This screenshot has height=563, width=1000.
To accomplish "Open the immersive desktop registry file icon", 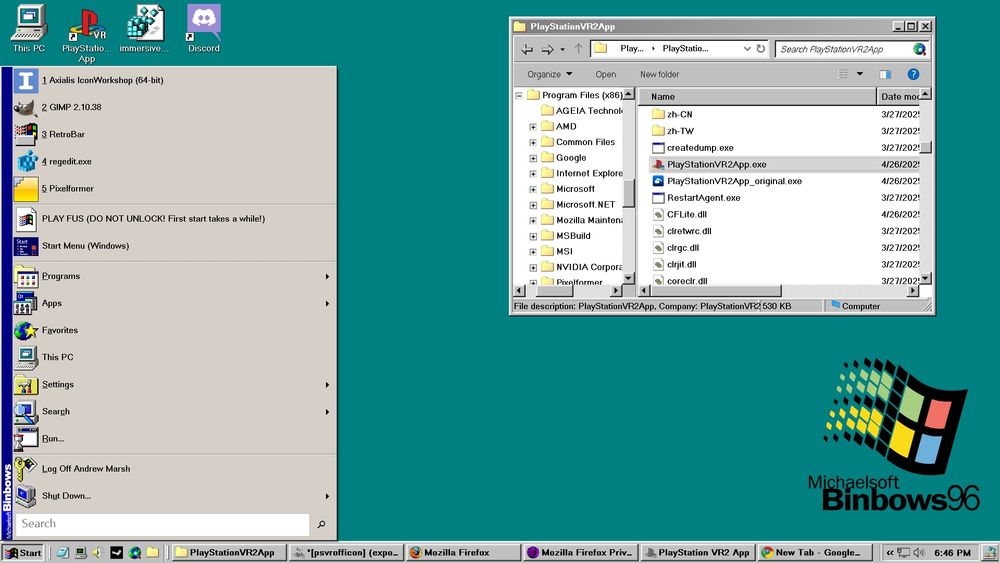I will pyautogui.click(x=145, y=28).
